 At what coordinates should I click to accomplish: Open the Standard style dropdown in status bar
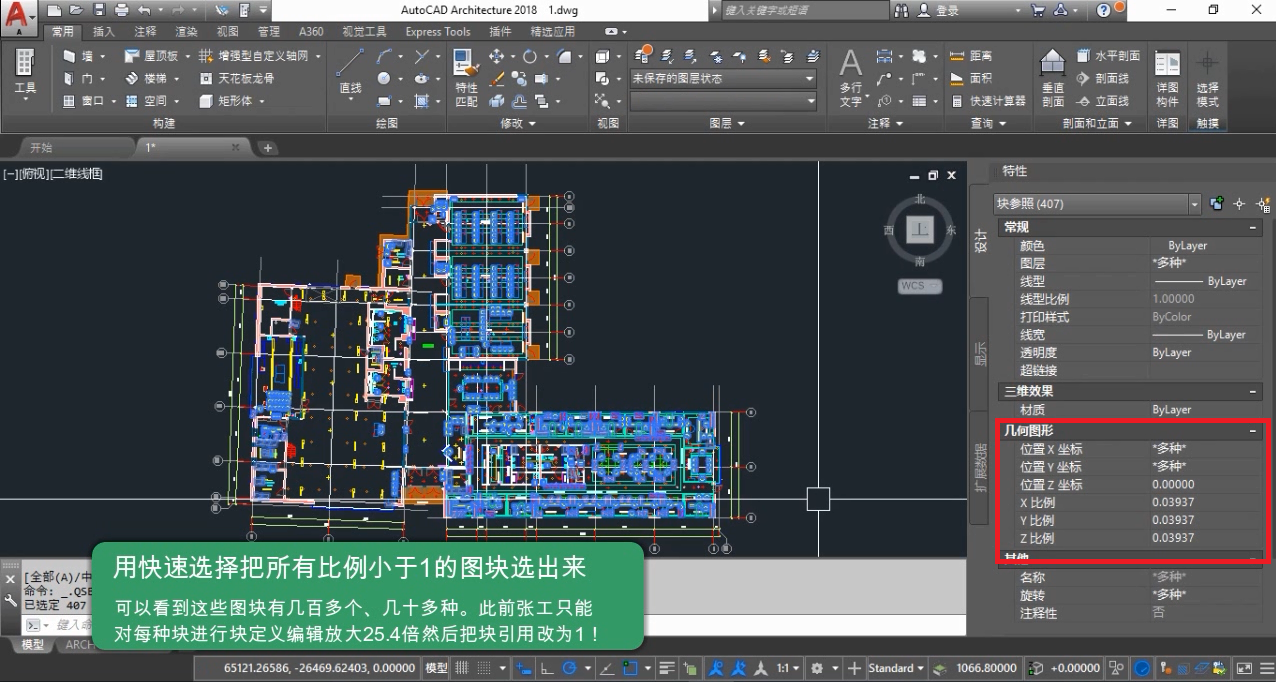(x=898, y=668)
